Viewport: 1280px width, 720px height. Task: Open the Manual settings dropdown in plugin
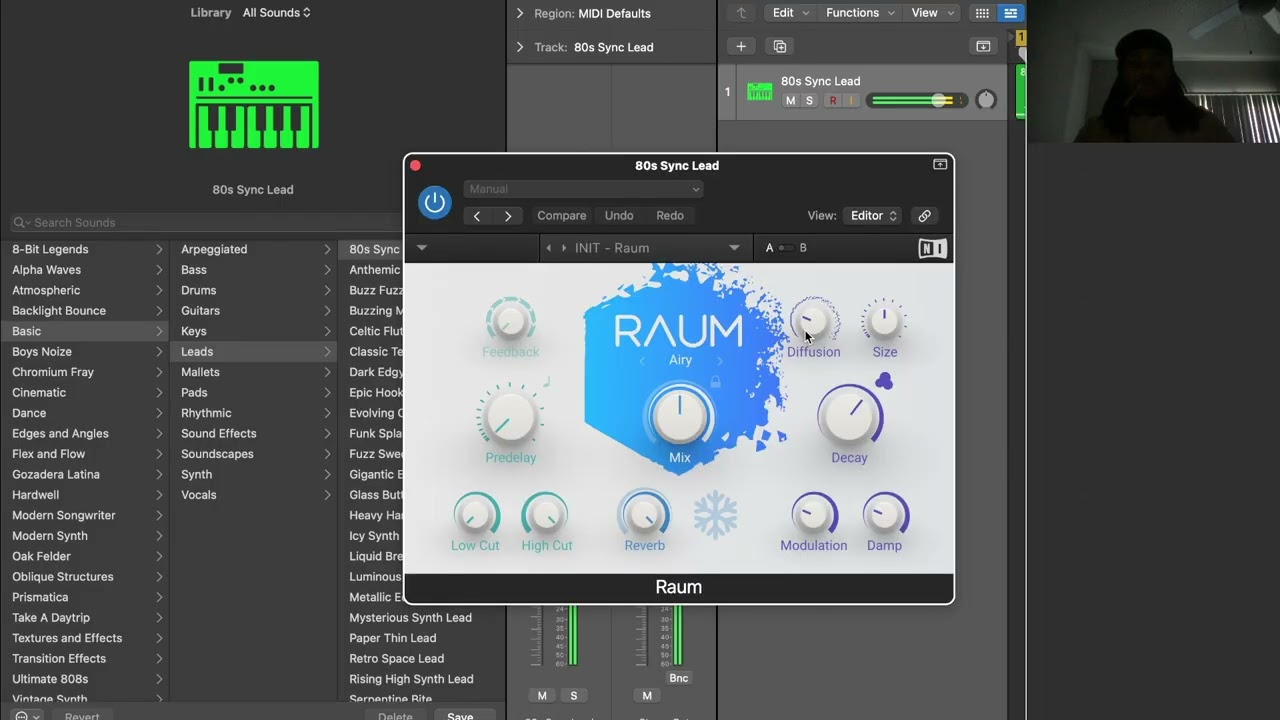pos(583,189)
